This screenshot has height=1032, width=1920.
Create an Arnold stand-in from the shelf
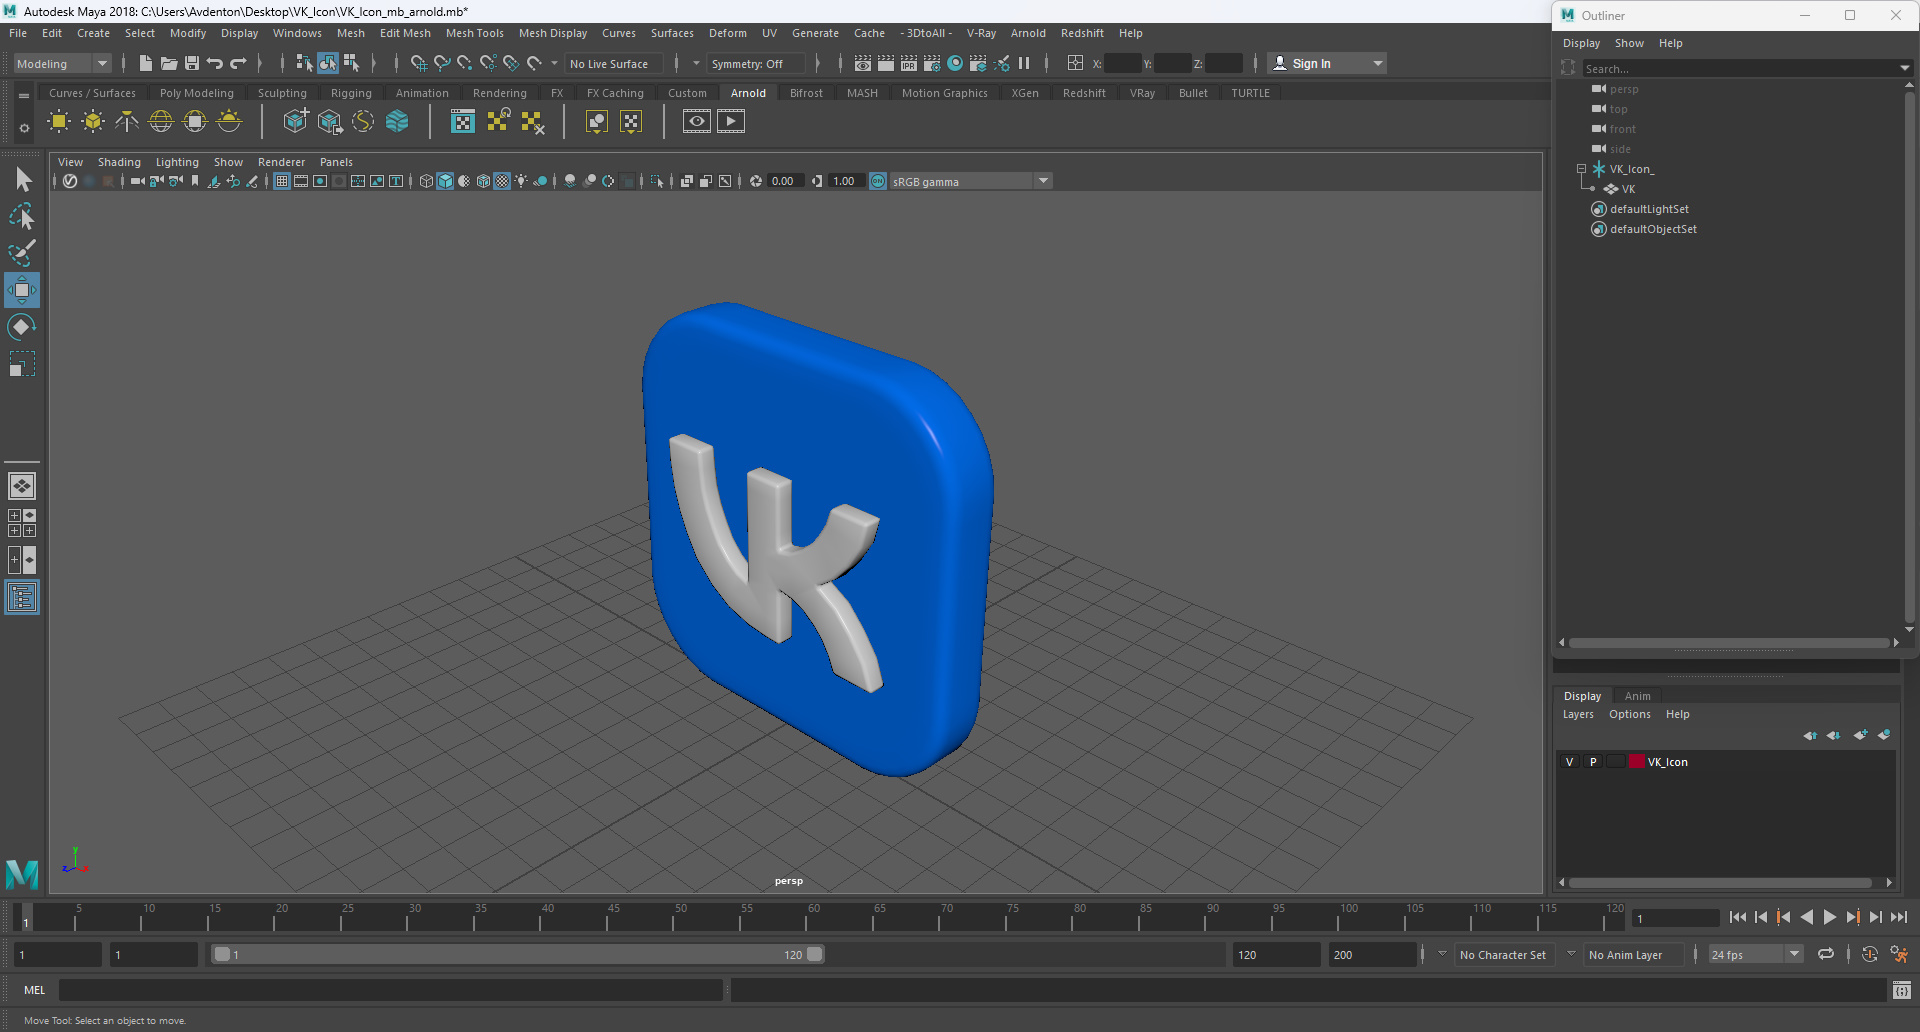tap(295, 122)
